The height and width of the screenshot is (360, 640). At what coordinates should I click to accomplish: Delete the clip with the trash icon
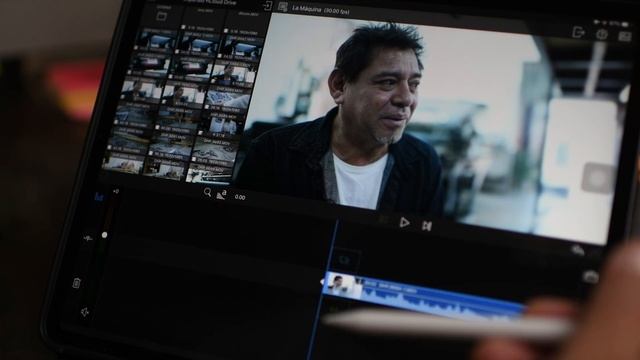(x=76, y=283)
